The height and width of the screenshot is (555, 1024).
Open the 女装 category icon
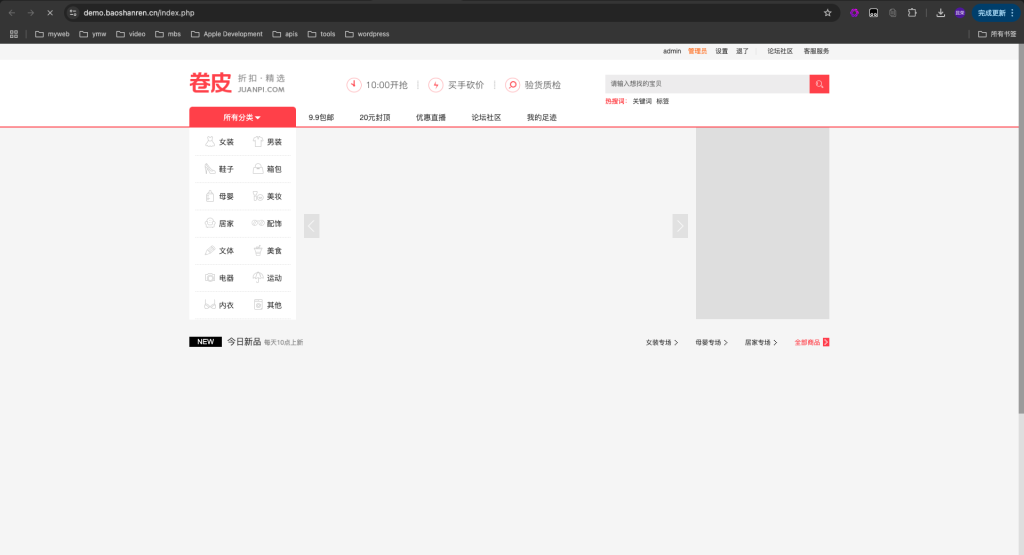[x=210, y=142]
